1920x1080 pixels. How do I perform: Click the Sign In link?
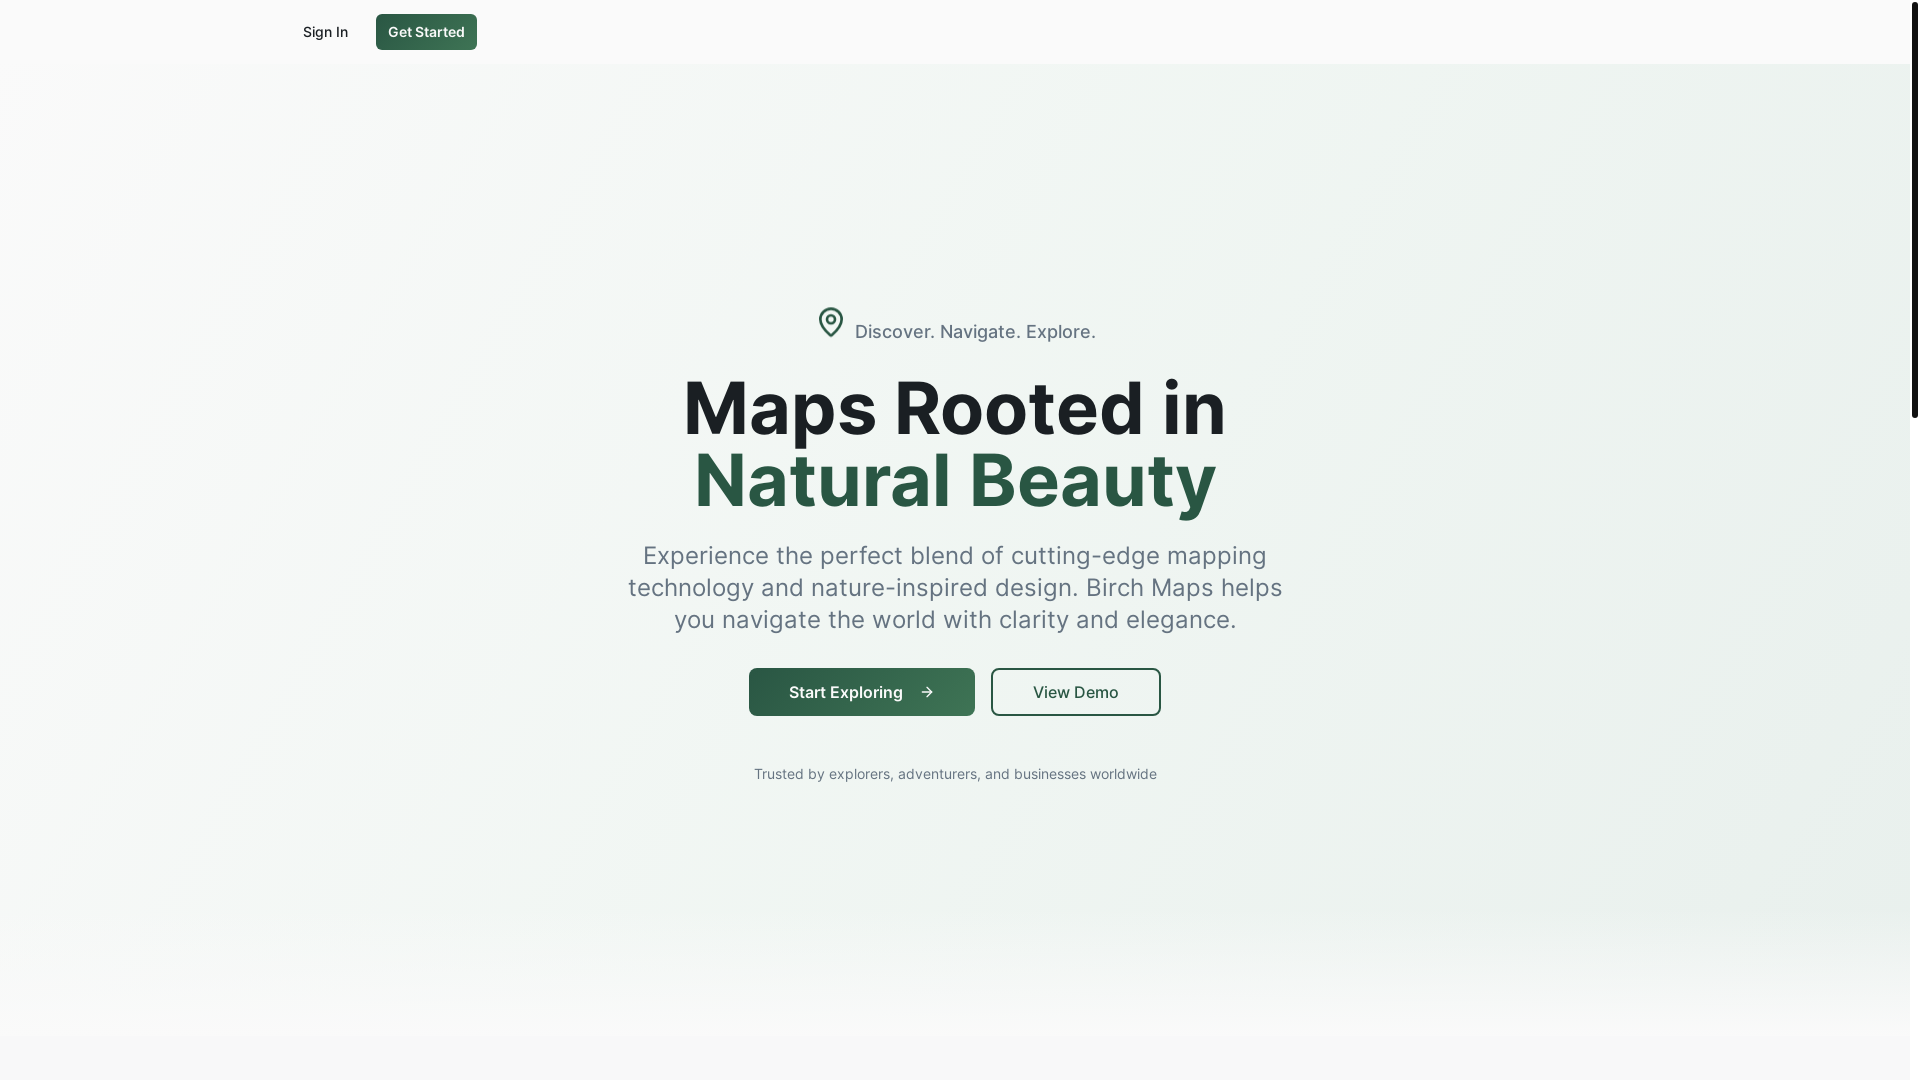coord(325,32)
